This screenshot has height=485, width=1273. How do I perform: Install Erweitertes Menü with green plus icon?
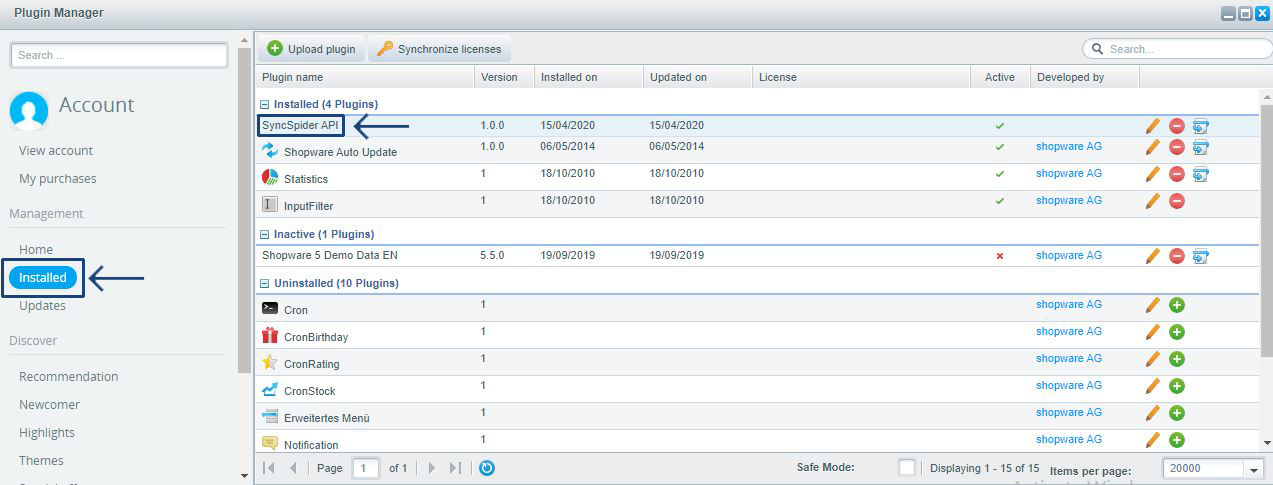tap(1177, 413)
